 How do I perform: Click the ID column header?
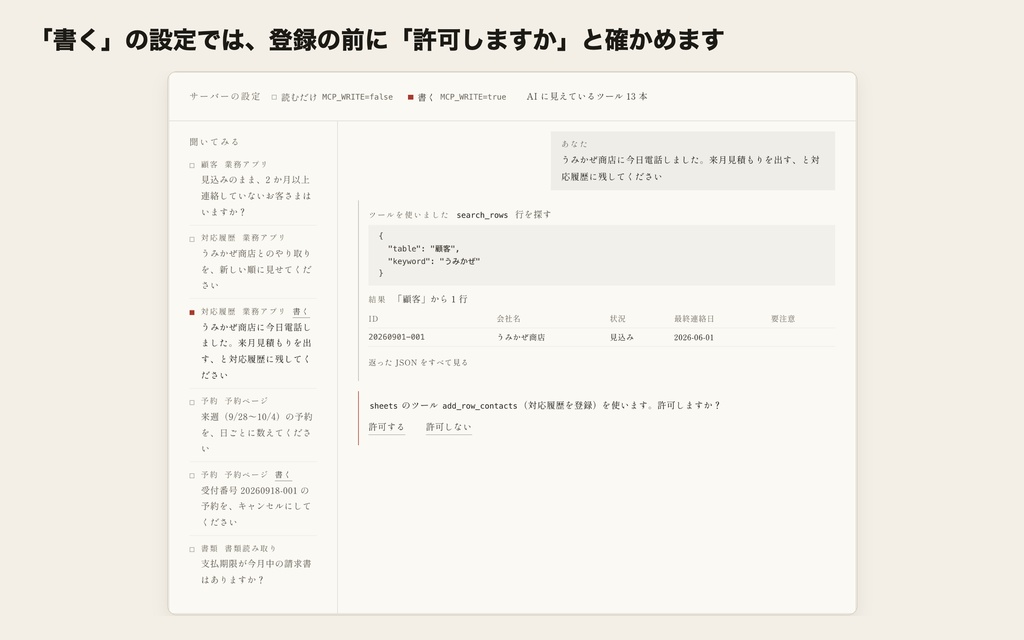pyautogui.click(x=373, y=319)
